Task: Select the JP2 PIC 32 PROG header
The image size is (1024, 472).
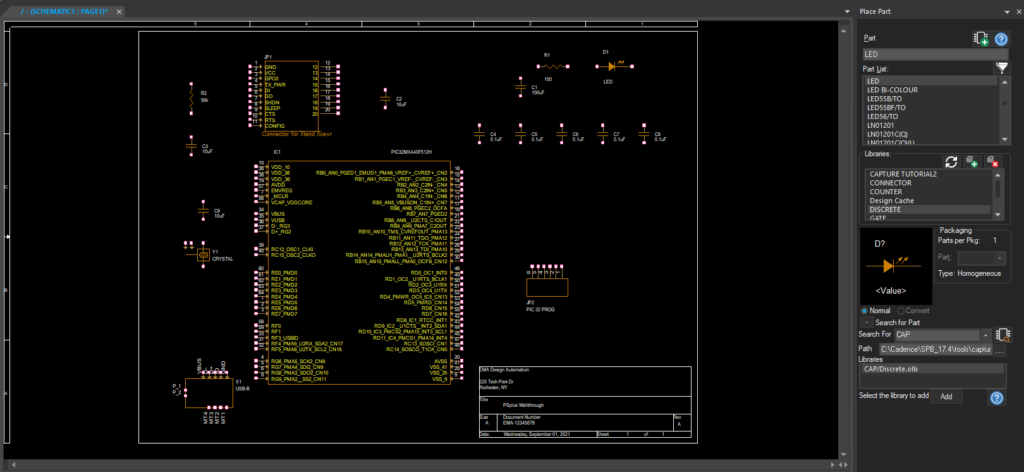Action: (x=547, y=287)
